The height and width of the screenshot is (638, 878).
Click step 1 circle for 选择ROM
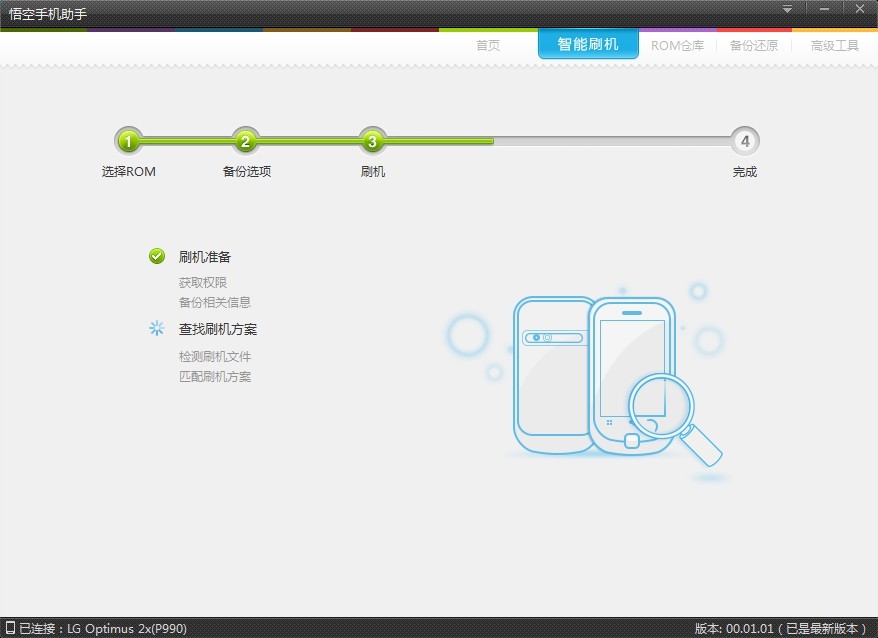point(128,141)
